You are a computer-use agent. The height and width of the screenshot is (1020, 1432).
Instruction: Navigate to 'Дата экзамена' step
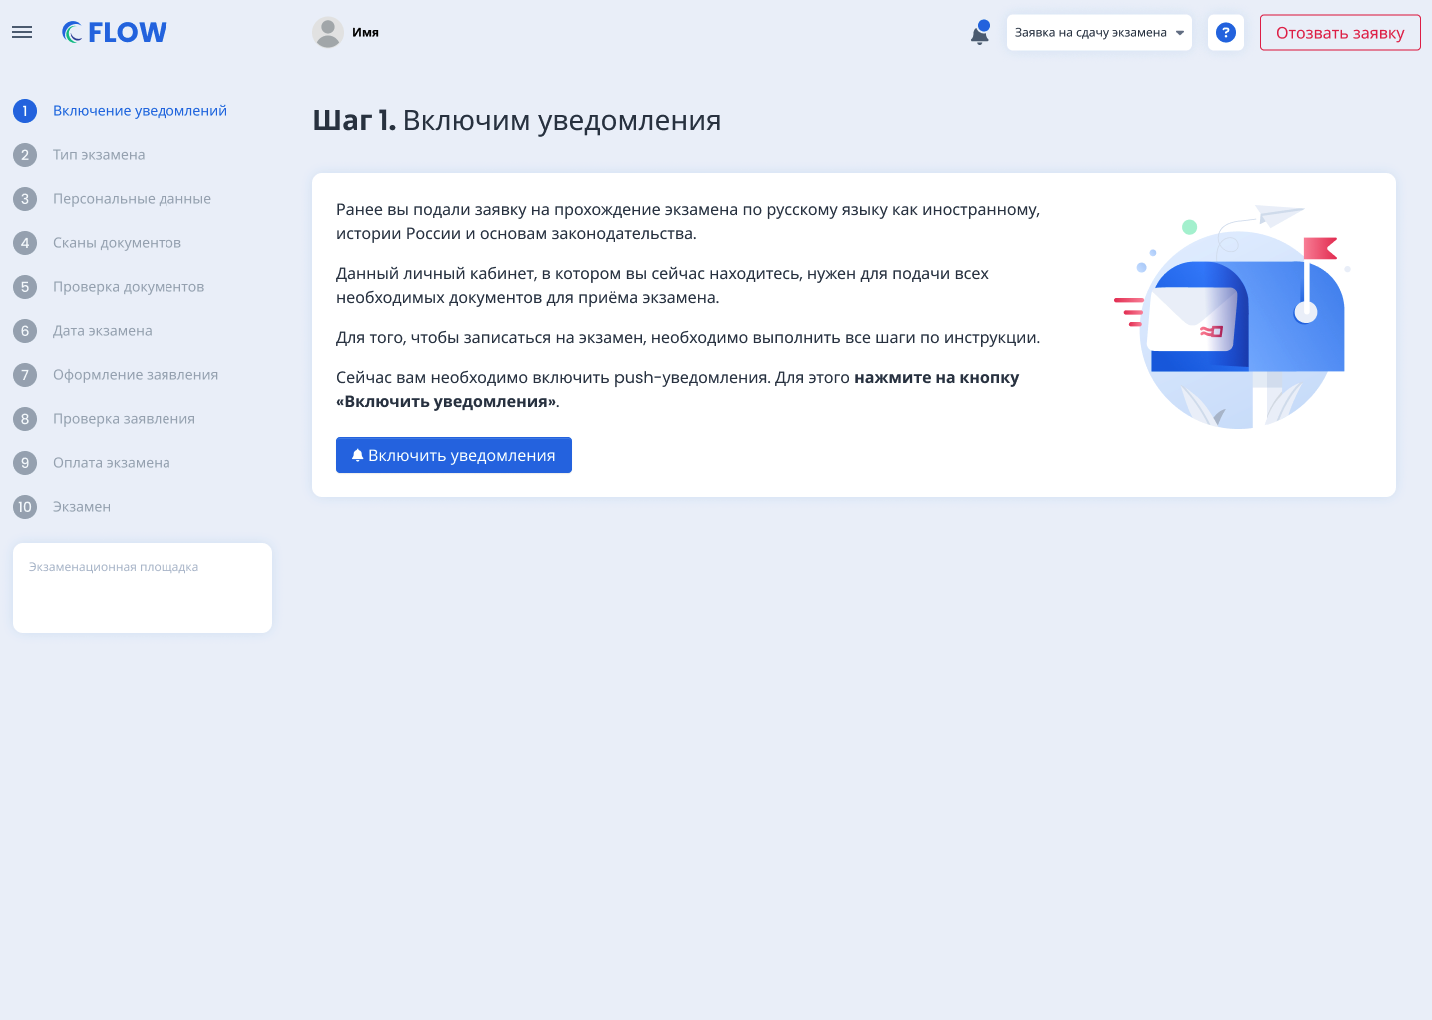click(x=102, y=331)
